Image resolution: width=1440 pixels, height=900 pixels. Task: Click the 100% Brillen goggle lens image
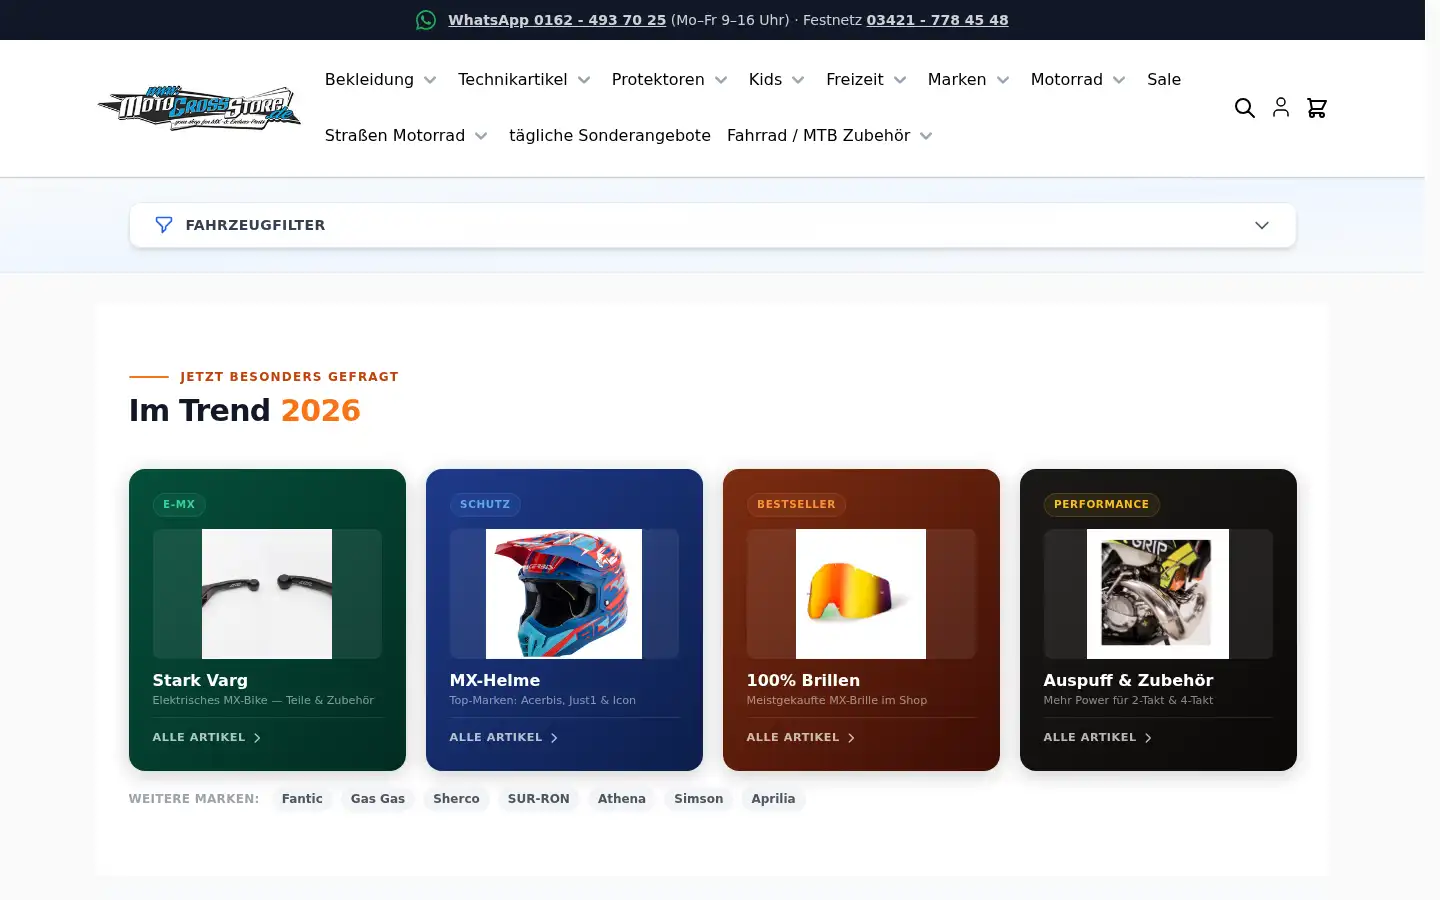point(861,594)
